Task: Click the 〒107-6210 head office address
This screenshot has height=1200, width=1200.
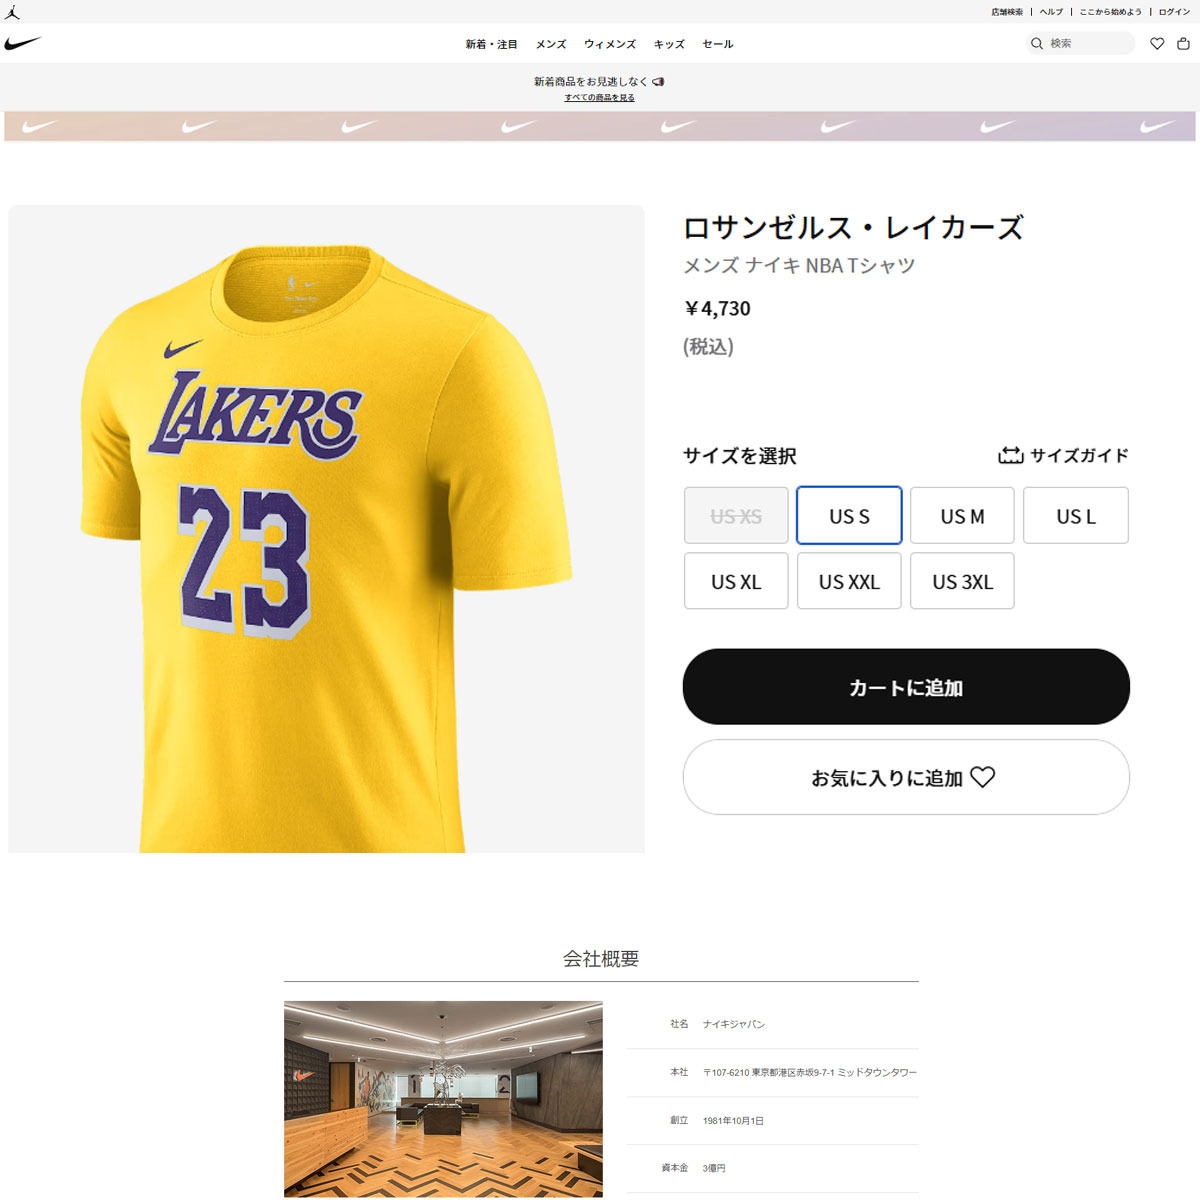Action: [809, 1072]
